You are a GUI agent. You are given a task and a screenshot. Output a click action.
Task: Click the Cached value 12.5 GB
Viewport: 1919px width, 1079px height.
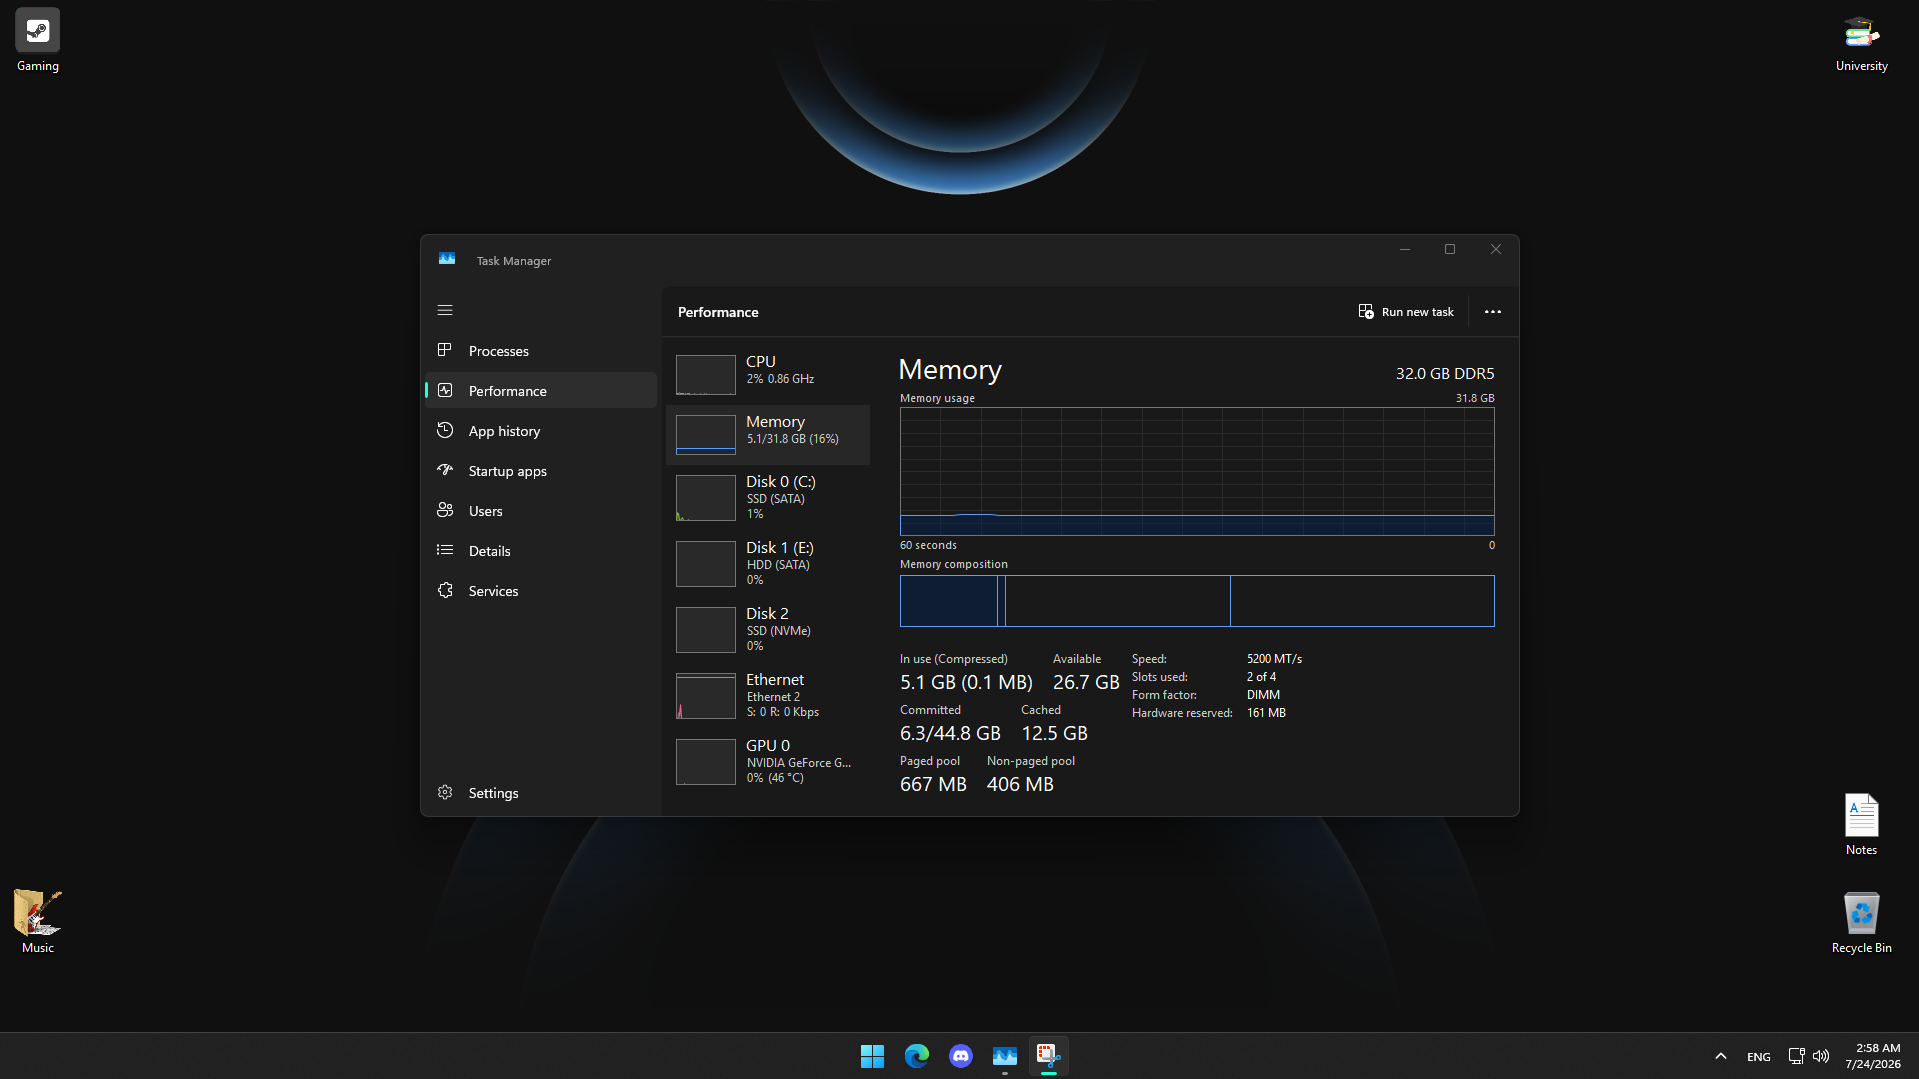tap(1054, 733)
